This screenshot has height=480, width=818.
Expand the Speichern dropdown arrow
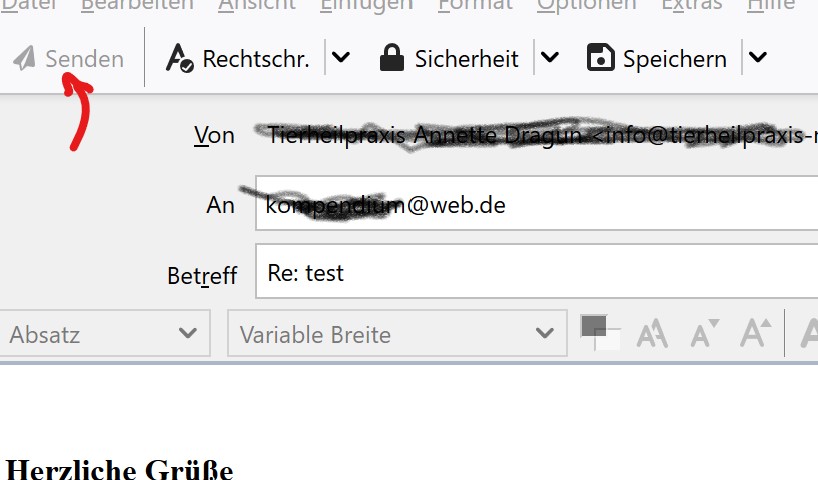758,58
